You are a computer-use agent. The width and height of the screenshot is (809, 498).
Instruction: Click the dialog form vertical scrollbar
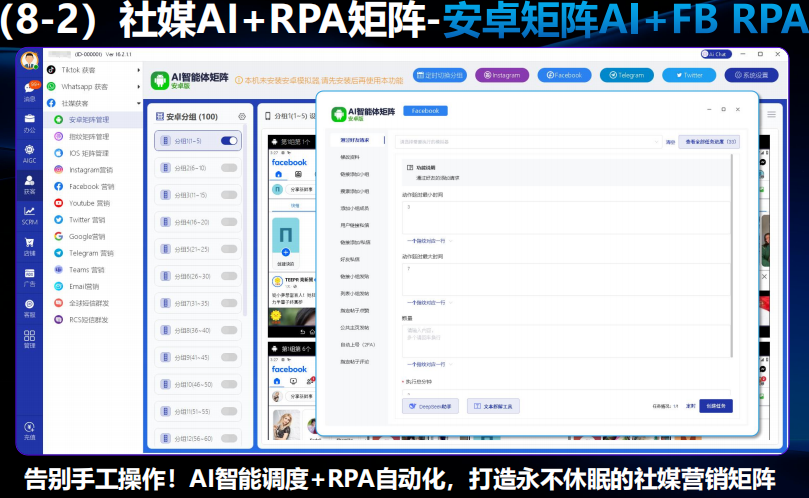coord(732,256)
